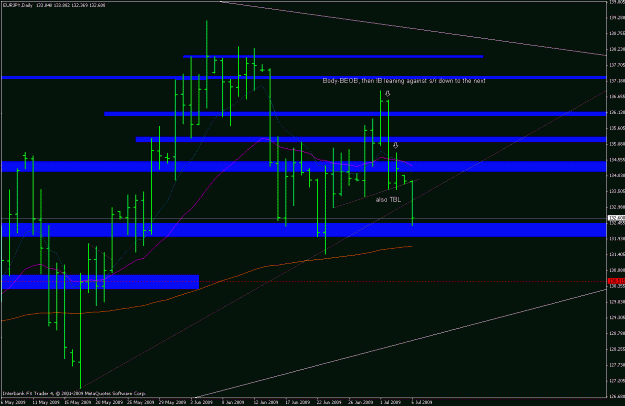This screenshot has height=406, width=625.
Task: Select the lower down arrow marker near the inside bar
Action: click(x=395, y=145)
